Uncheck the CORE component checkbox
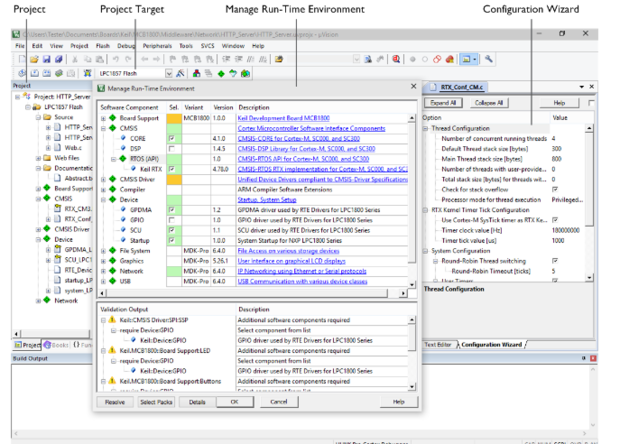The height and width of the screenshot is (444, 620). point(171,138)
